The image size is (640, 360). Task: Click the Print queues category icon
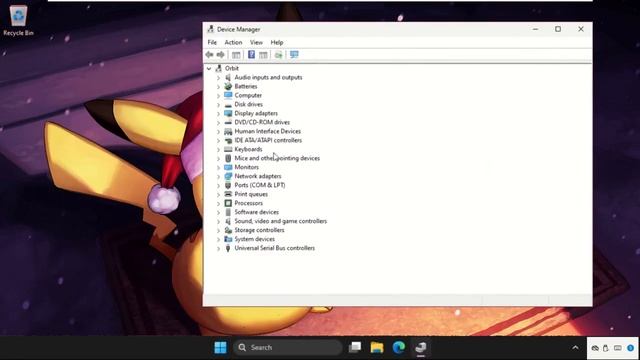point(228,194)
